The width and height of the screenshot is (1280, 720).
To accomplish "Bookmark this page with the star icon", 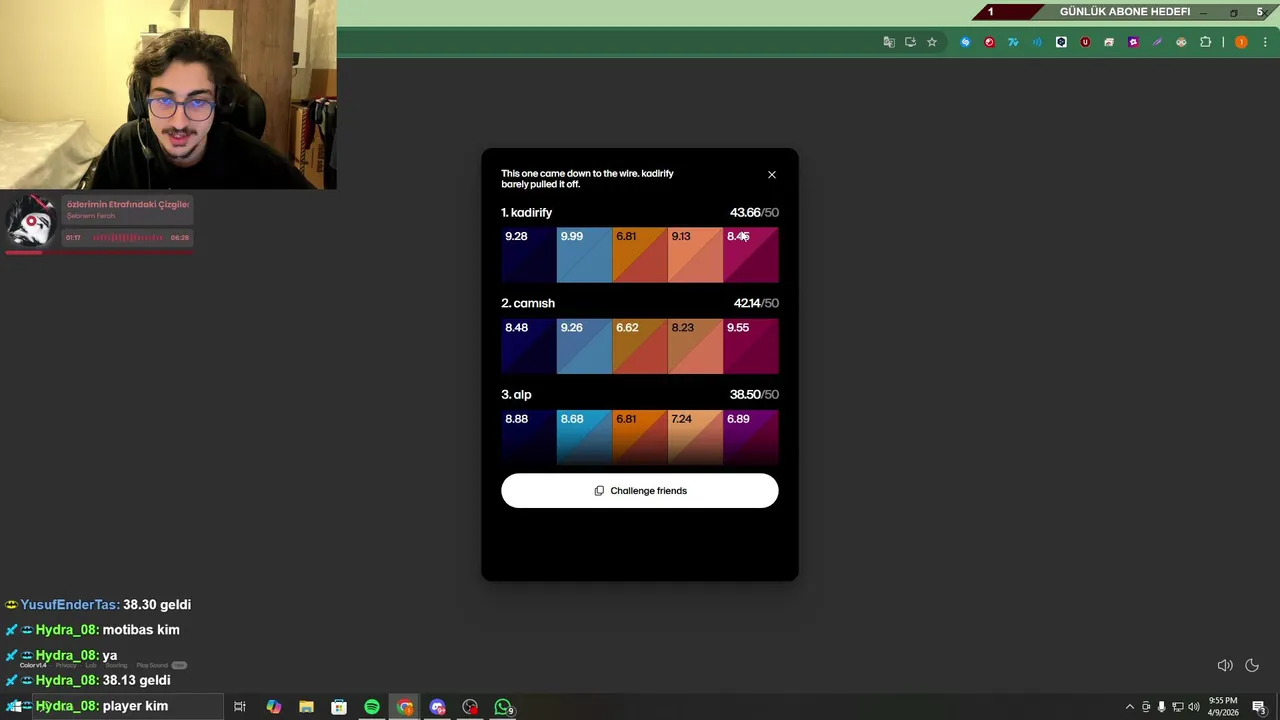I will [x=932, y=42].
